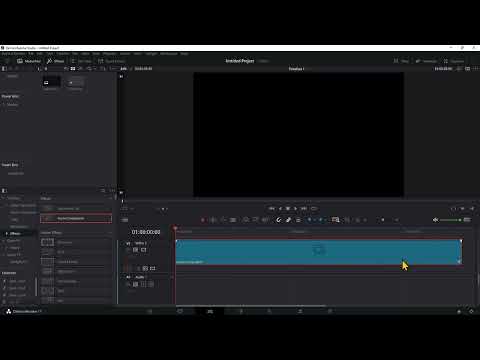Stop playback in the viewer
The width and height of the screenshot is (480, 360).
[288, 209]
